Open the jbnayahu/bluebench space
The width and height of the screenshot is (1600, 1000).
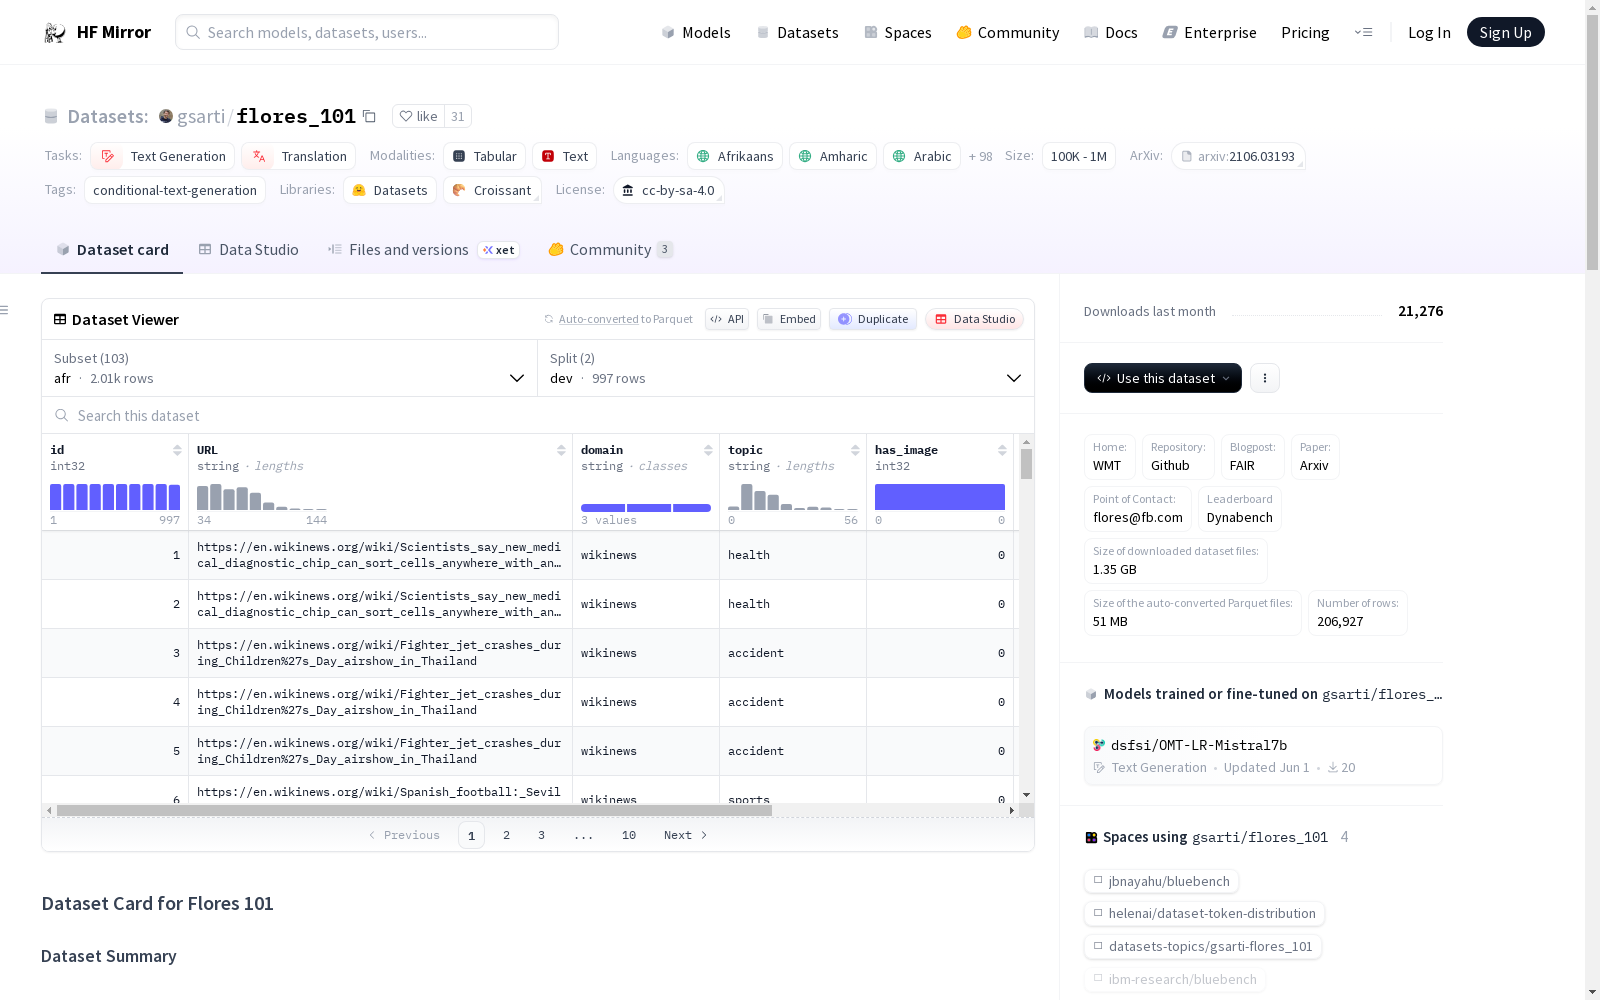pos(1161,881)
